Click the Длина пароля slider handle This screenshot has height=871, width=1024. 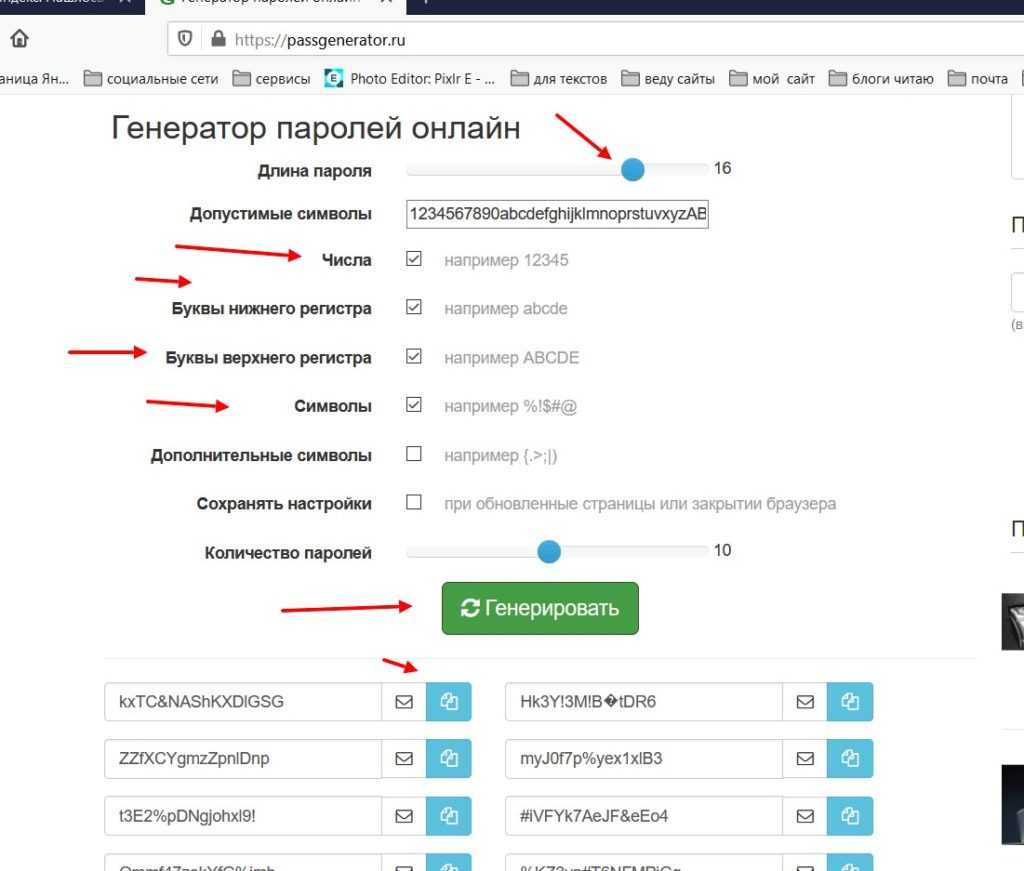[x=632, y=170]
